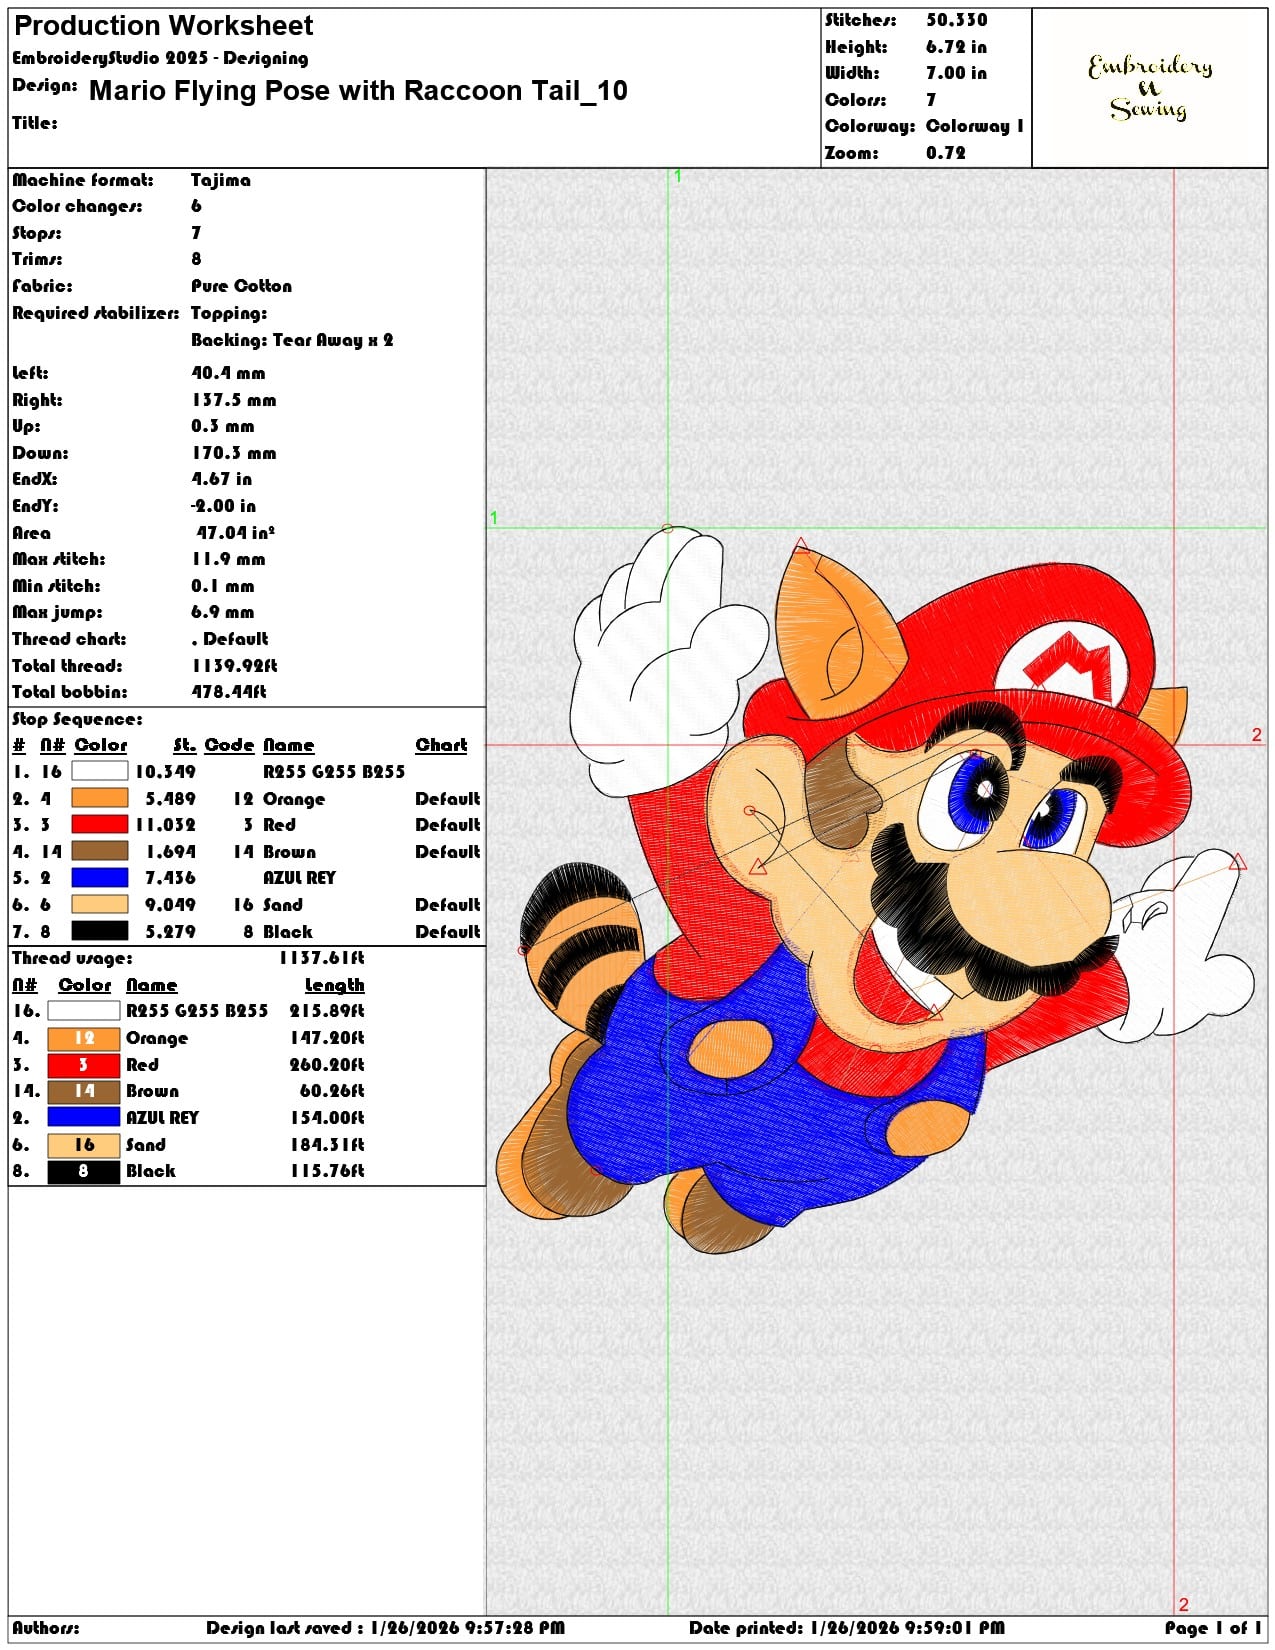The height and width of the screenshot is (1650, 1275).
Task: Click the Length column header
Action: [334, 985]
